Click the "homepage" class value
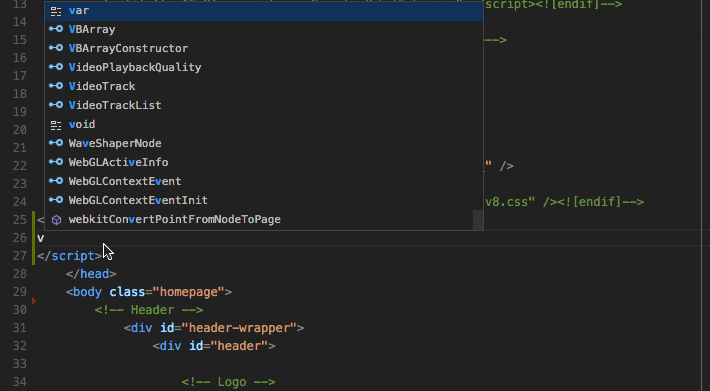710x391 pixels. tap(188, 292)
